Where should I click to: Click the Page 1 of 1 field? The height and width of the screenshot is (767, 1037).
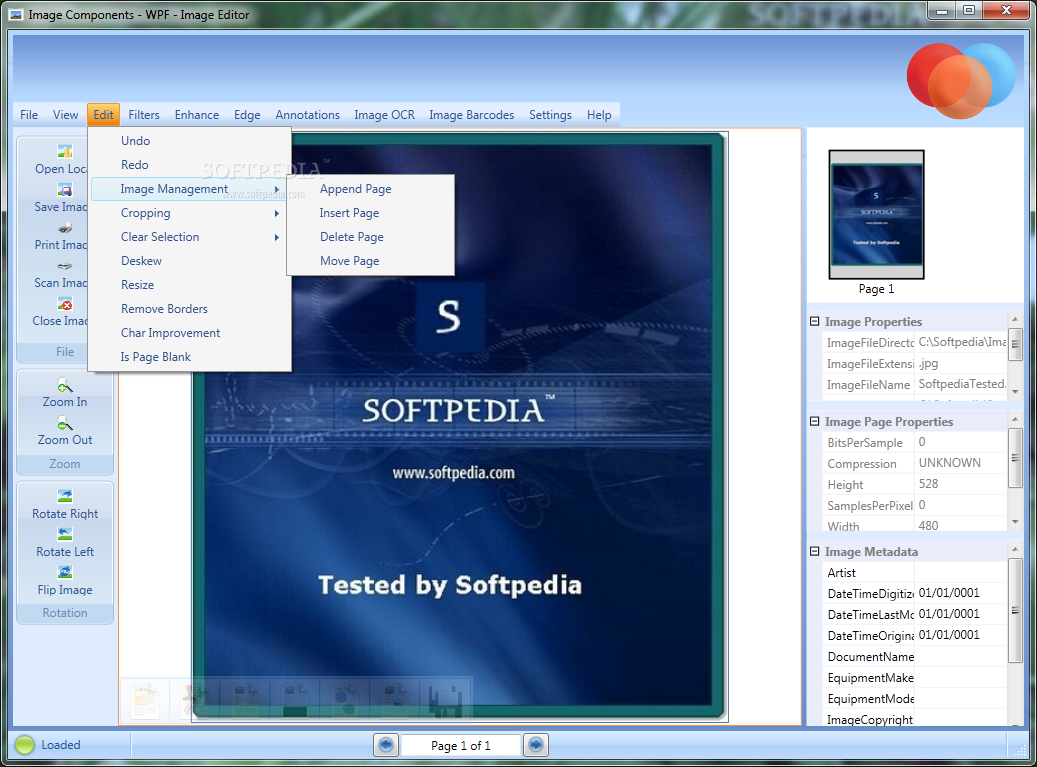[x=460, y=745]
